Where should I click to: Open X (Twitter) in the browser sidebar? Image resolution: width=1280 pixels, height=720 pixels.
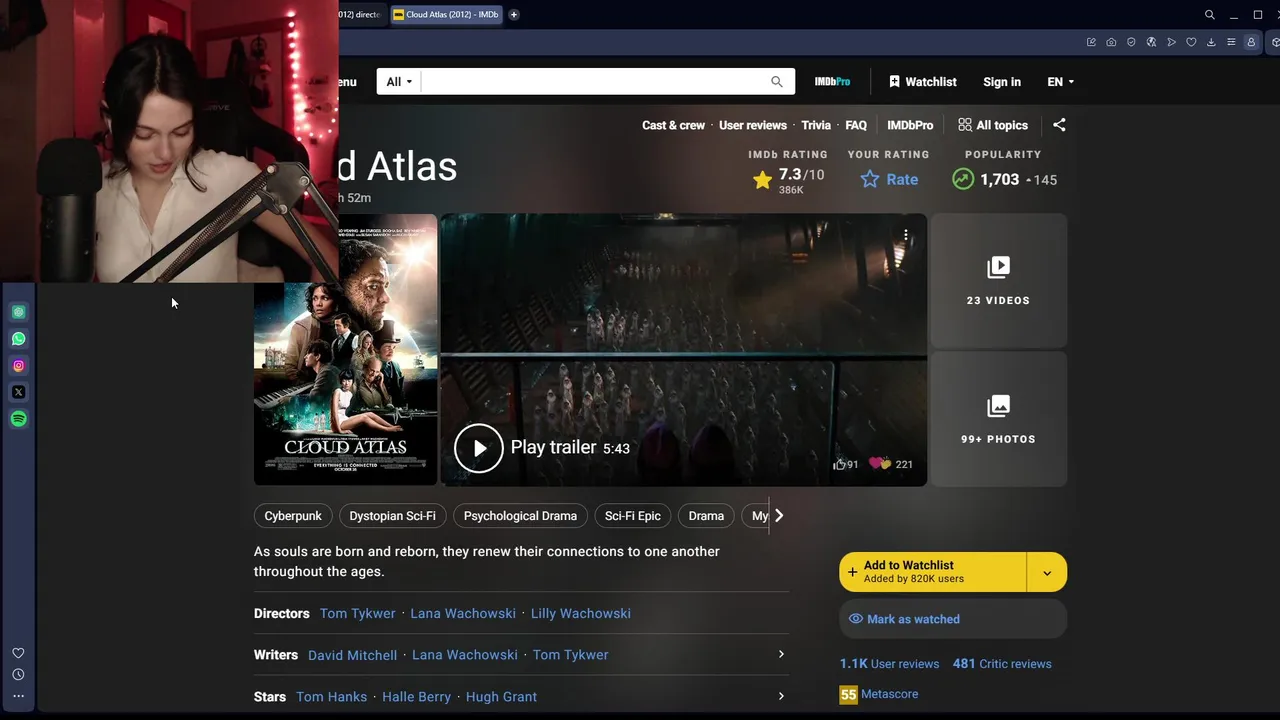tap(18, 392)
